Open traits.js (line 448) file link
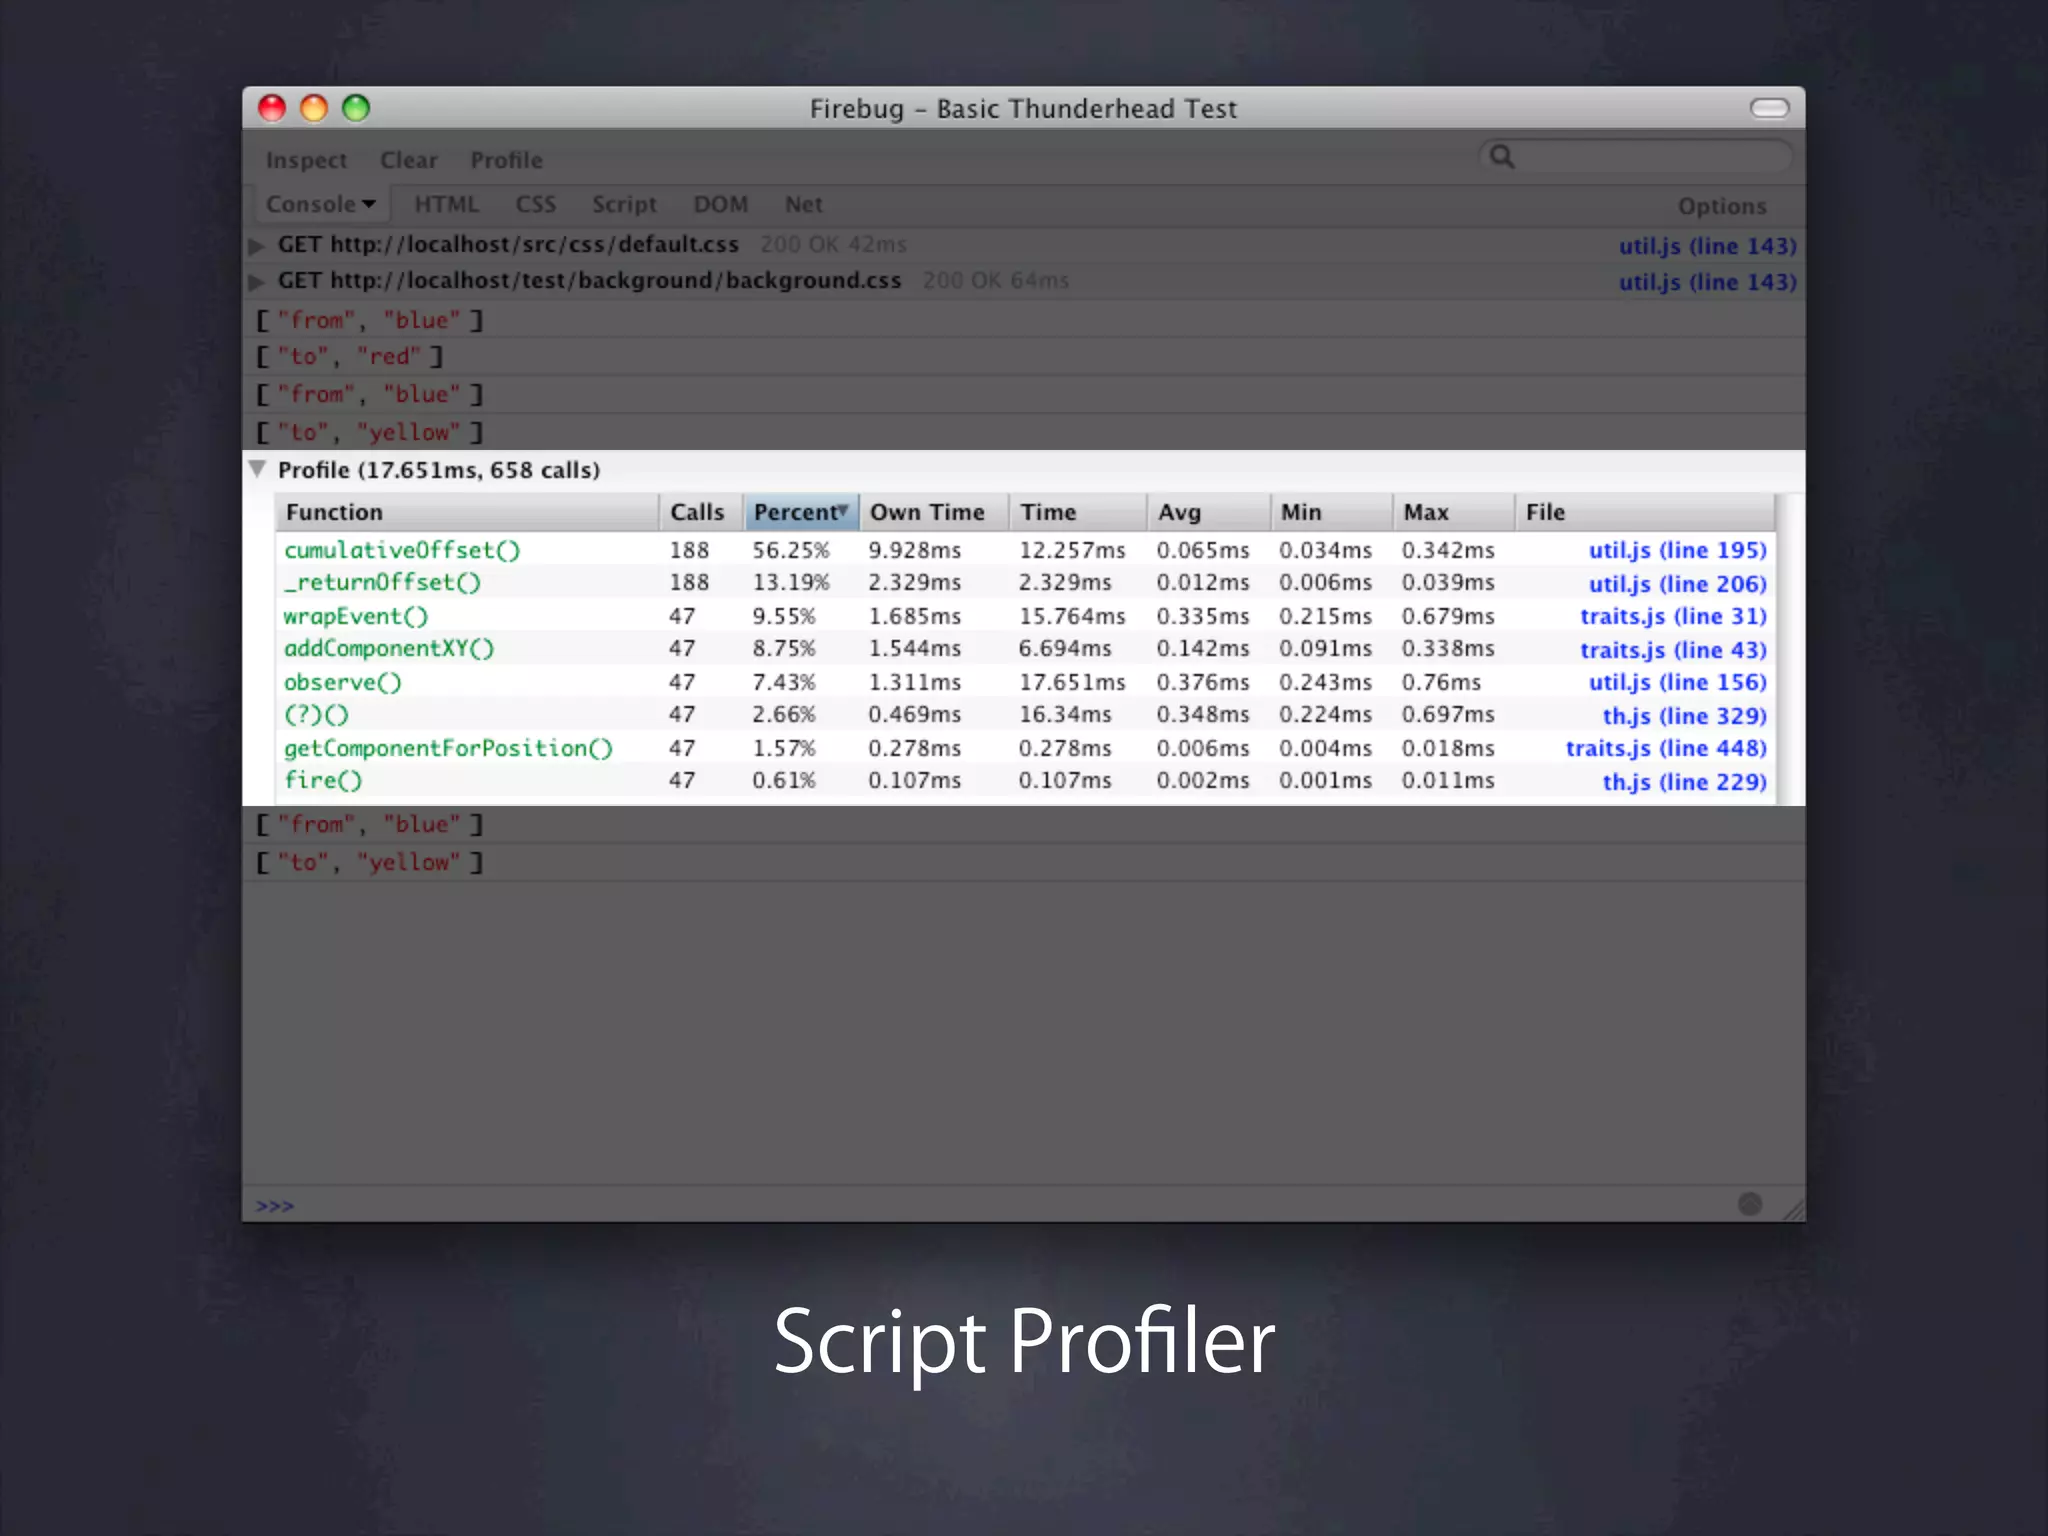 point(1666,748)
